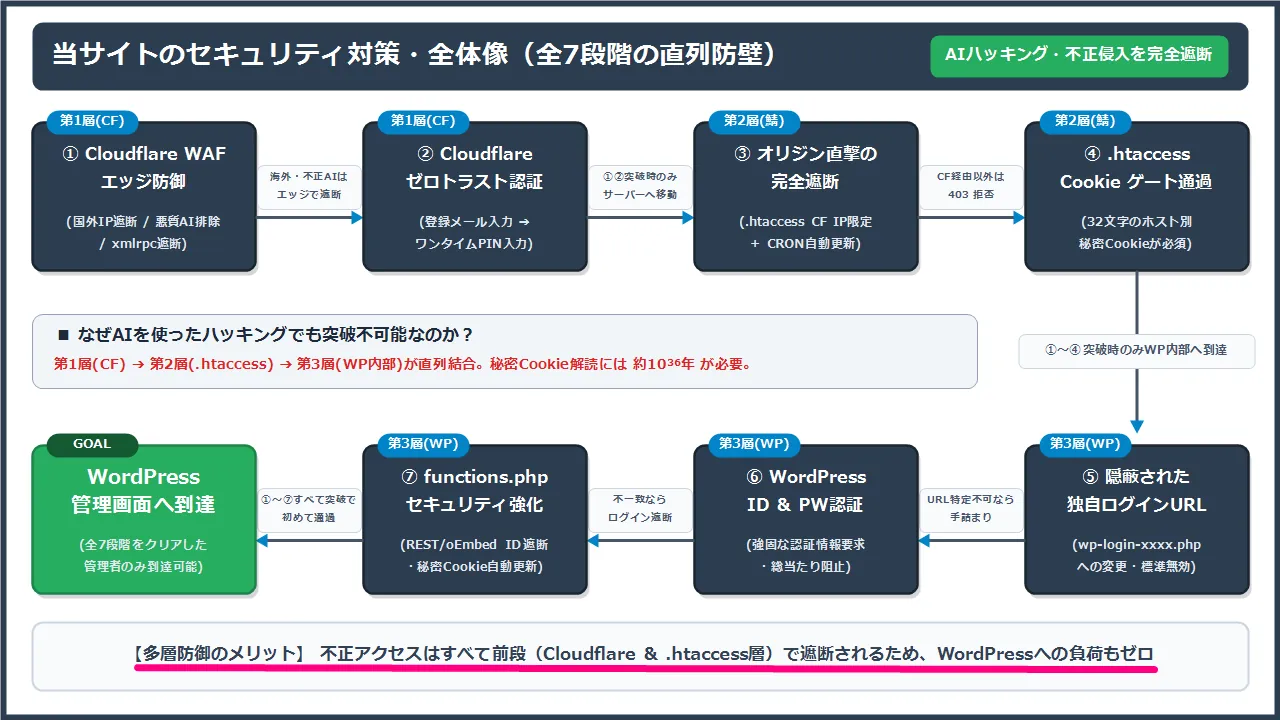Click the "第1層(CF)" tag above Cloudflare WAF box

point(92,121)
